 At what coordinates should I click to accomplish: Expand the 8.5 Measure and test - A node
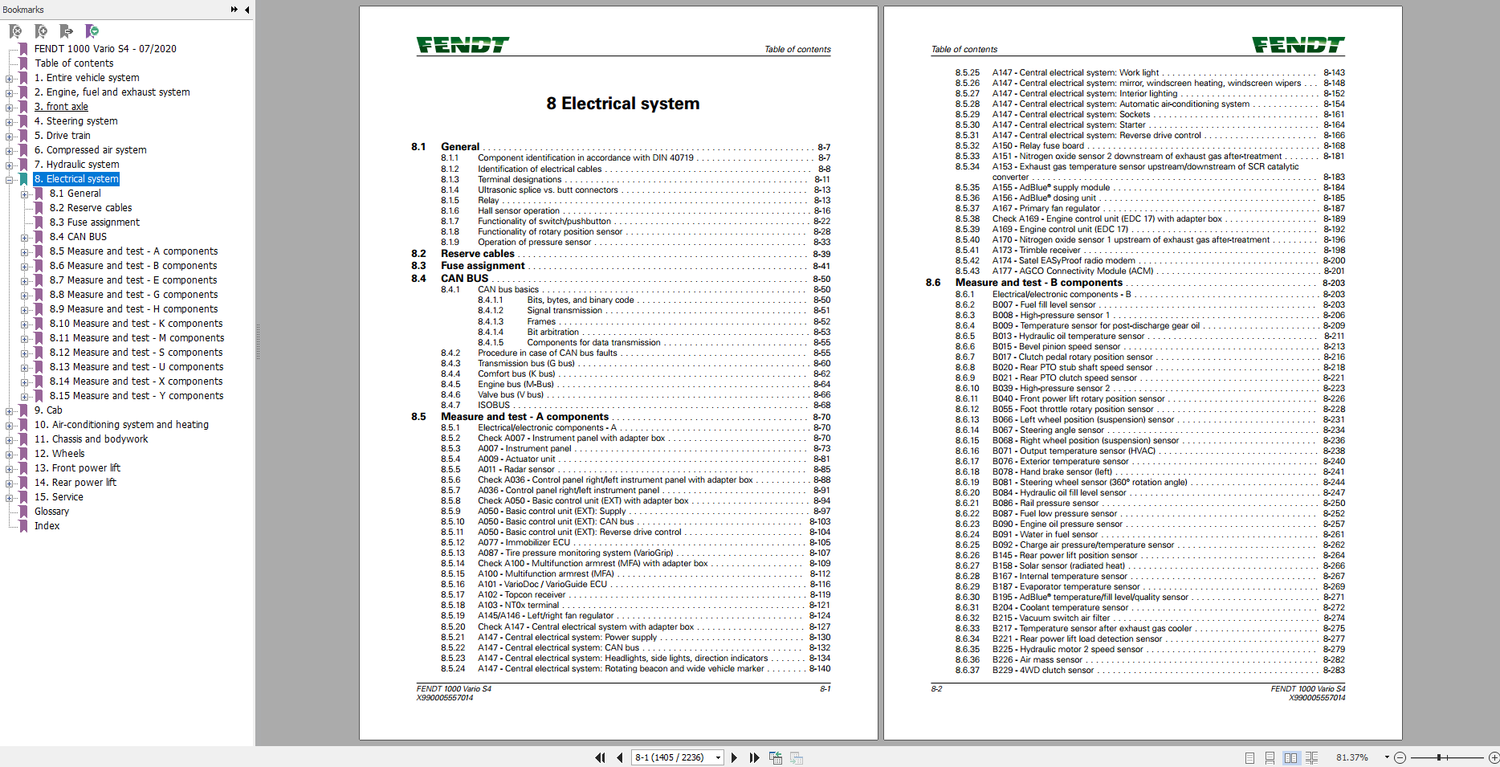coord(24,252)
